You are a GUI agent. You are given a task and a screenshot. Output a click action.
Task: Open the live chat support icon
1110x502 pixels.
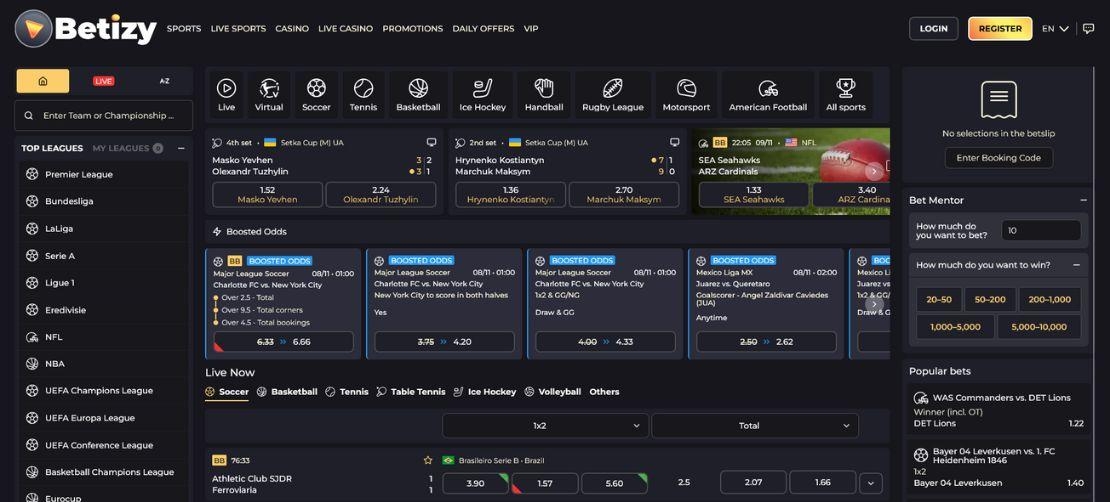coord(1089,28)
